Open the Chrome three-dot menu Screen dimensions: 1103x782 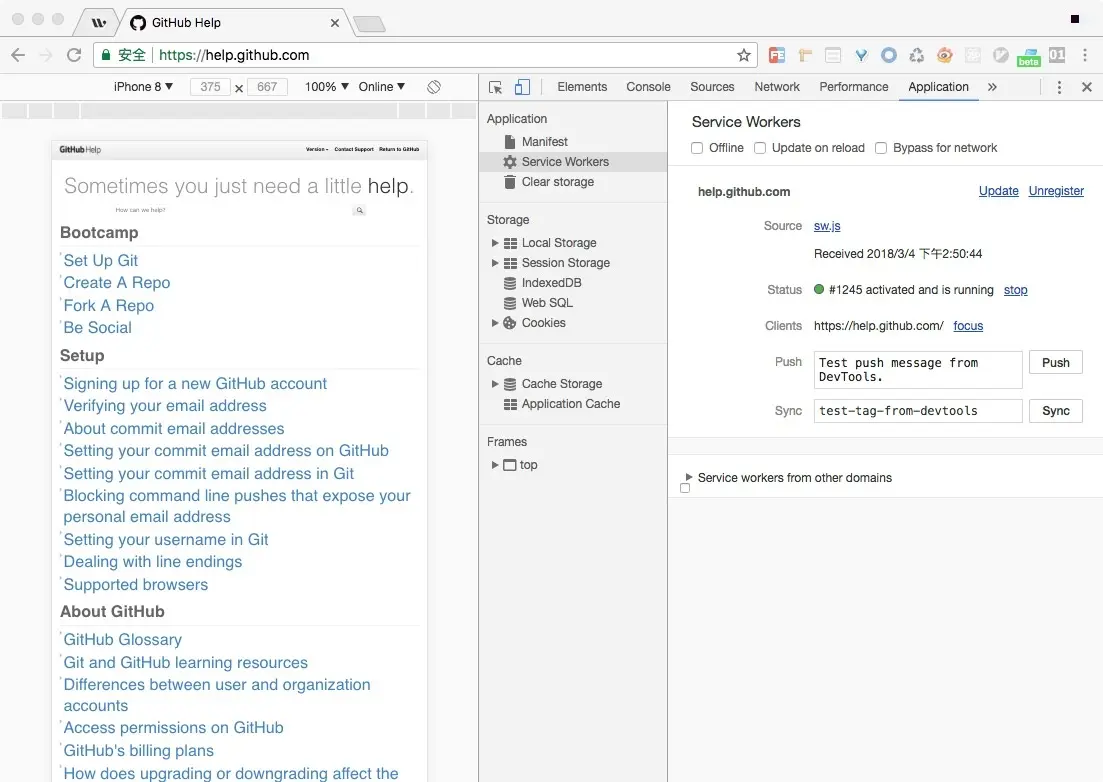(x=1085, y=55)
